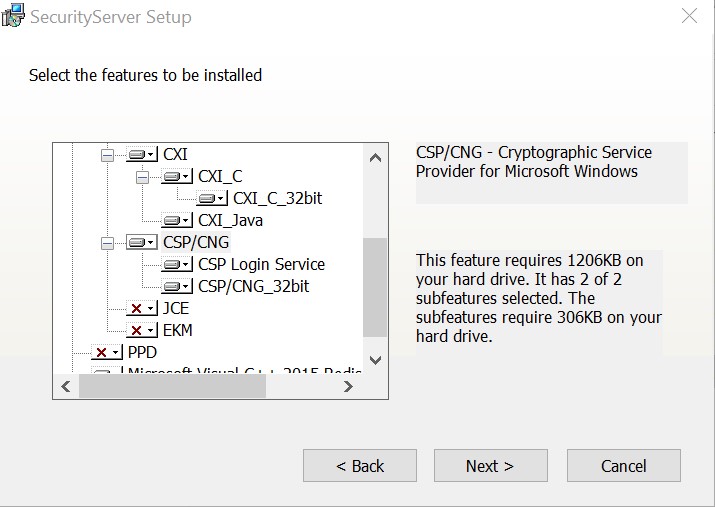
Task: Select the CSP Login Service label
Action: click(261, 264)
